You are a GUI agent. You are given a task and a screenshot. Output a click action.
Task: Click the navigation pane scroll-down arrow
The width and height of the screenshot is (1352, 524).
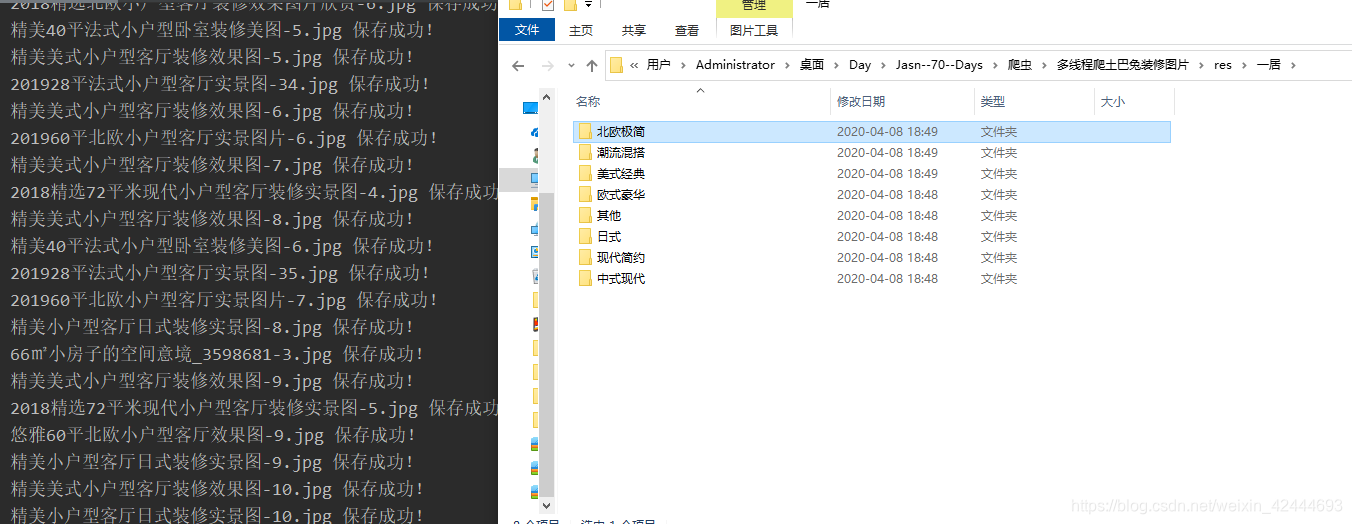point(547,507)
